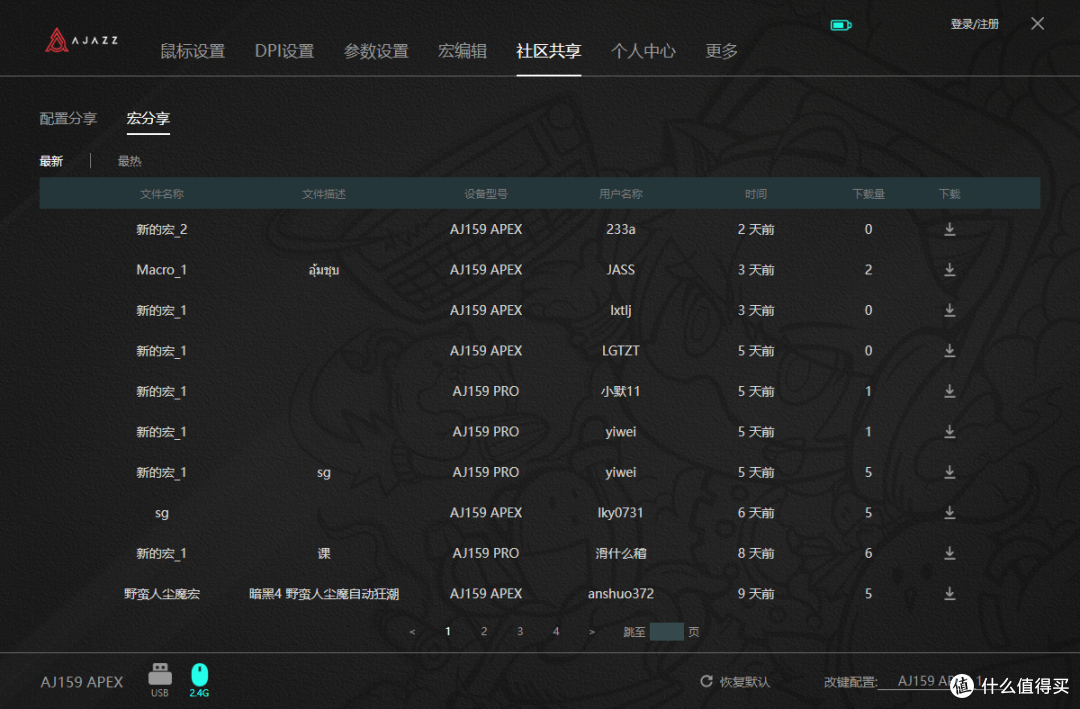Click the username LGTZT
This screenshot has height=709, width=1080.
(x=621, y=351)
